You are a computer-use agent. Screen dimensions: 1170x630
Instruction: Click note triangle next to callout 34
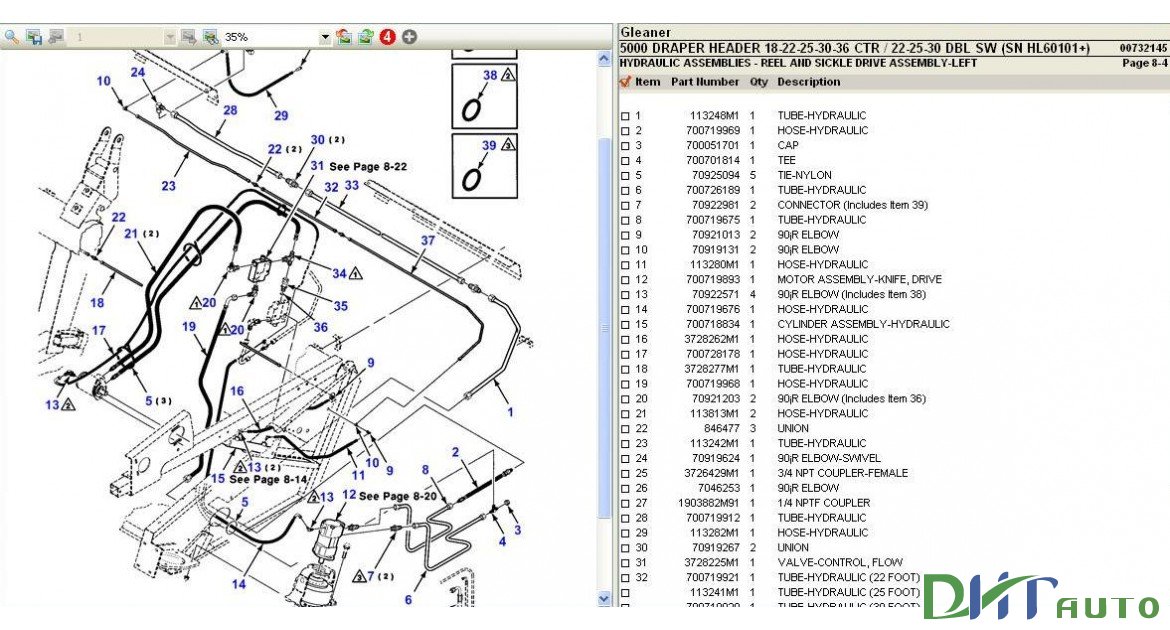(355, 274)
